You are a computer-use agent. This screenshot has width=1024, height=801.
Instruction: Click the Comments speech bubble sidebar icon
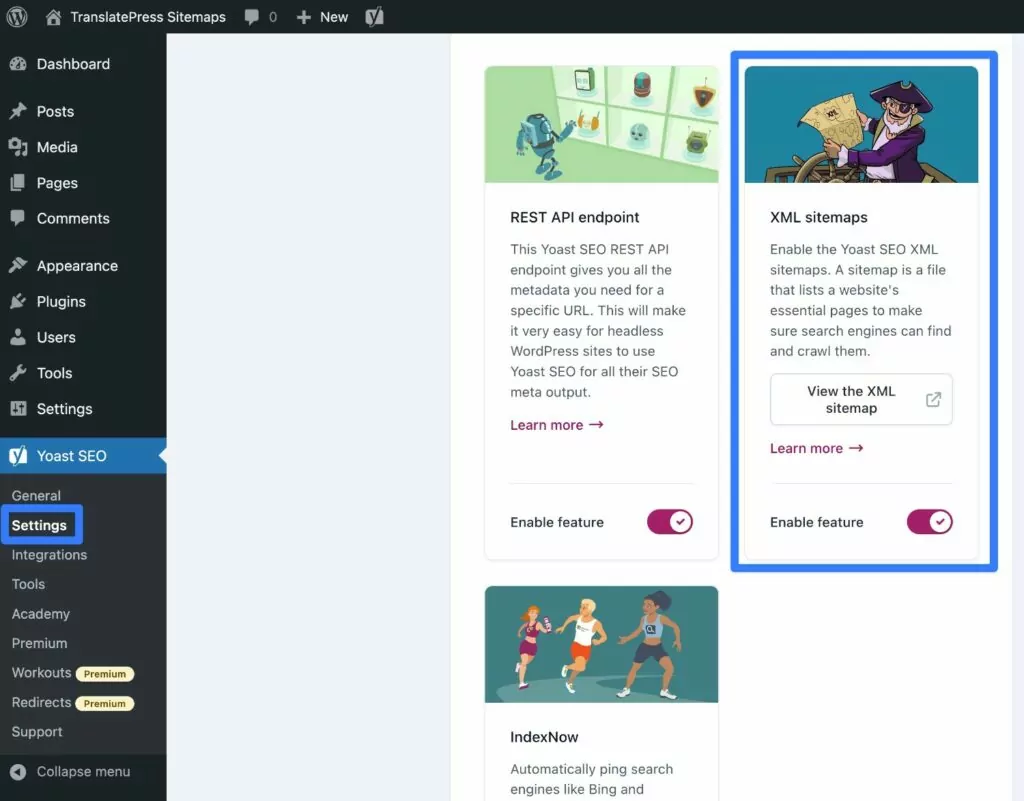18,218
